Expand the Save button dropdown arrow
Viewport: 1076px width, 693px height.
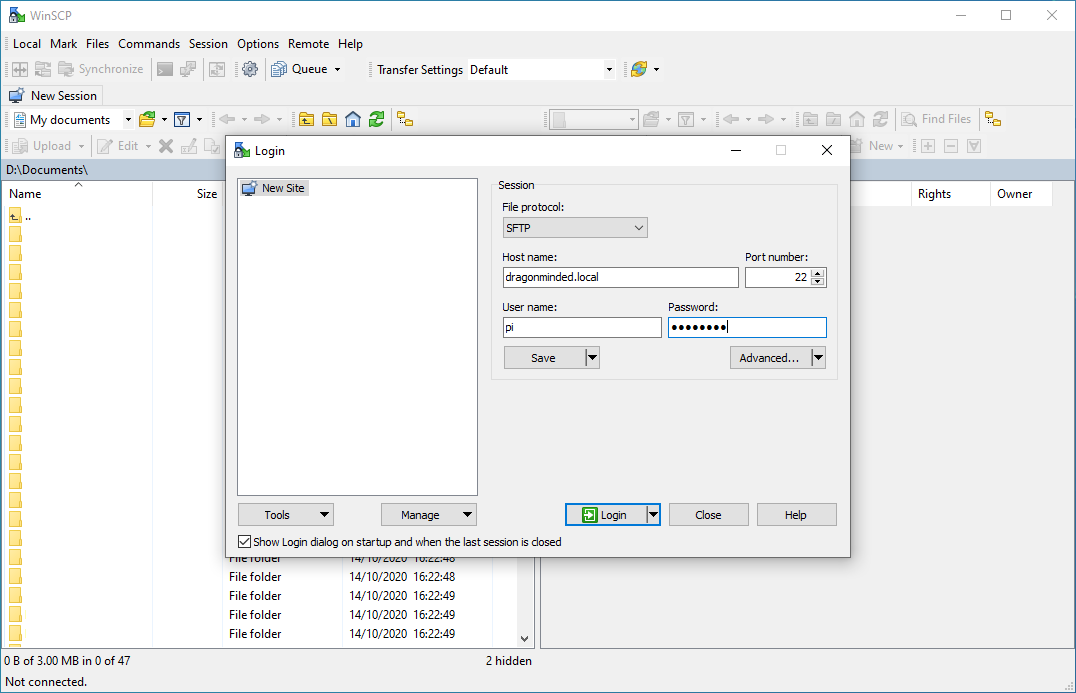tap(592, 357)
